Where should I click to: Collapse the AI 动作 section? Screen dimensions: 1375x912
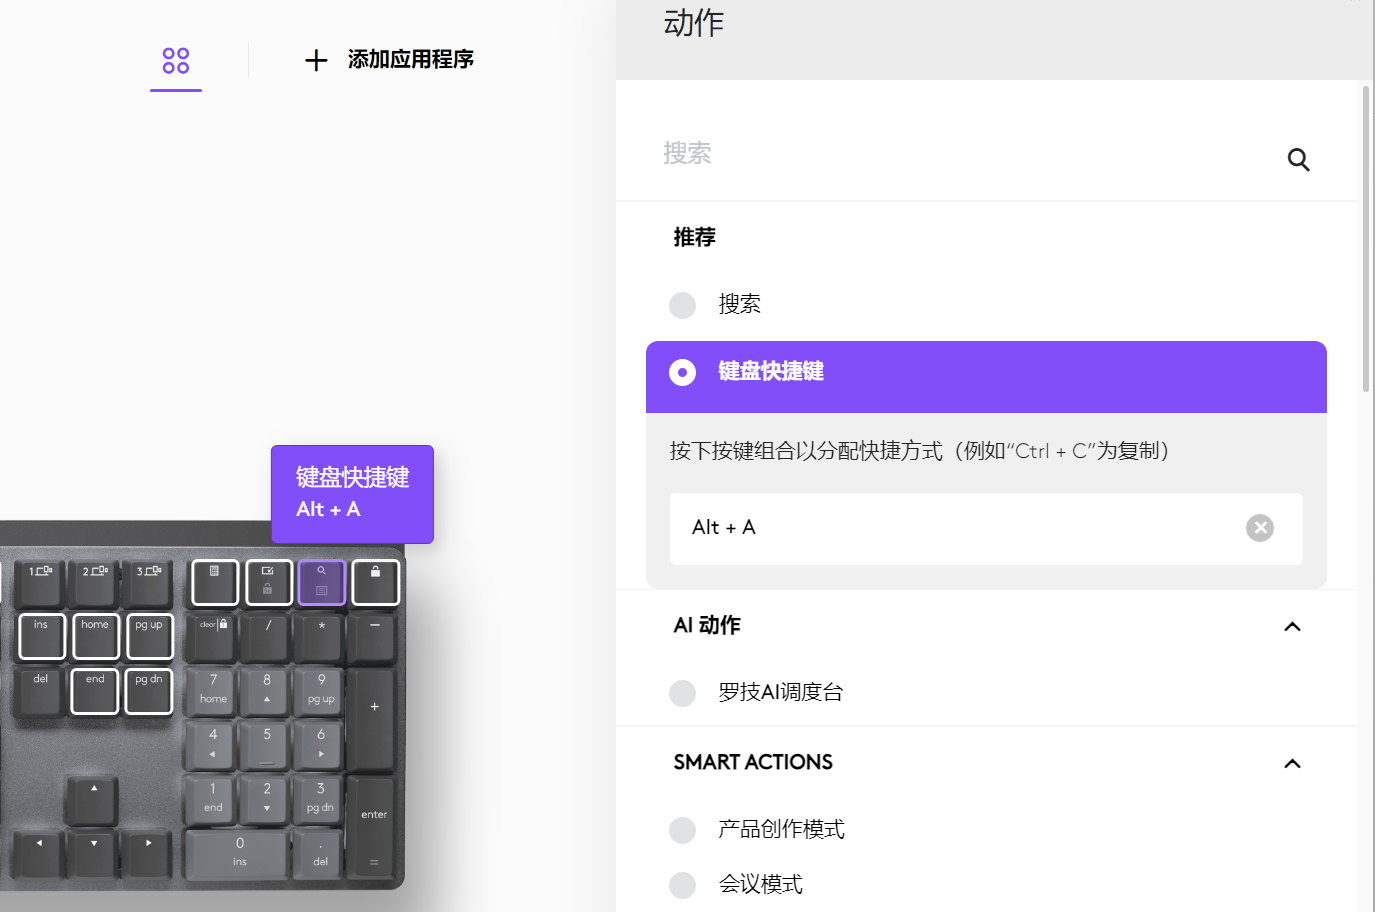1292,627
